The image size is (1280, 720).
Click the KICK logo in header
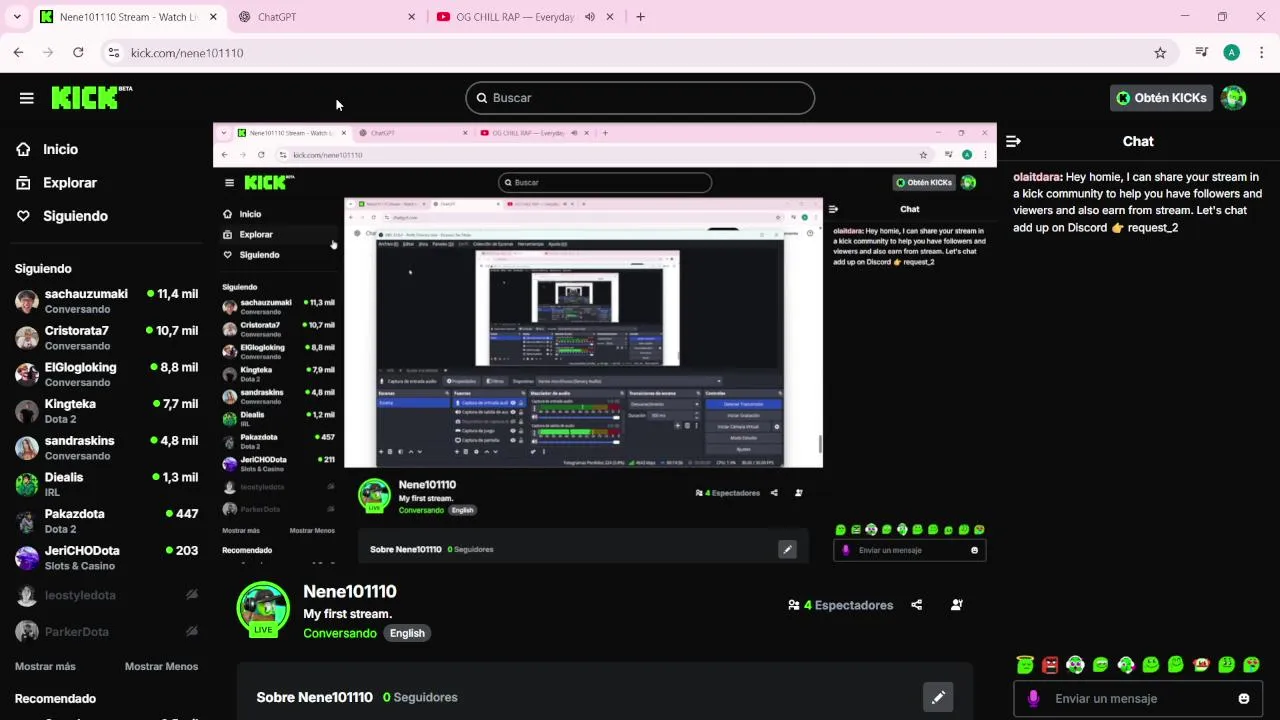coord(91,97)
